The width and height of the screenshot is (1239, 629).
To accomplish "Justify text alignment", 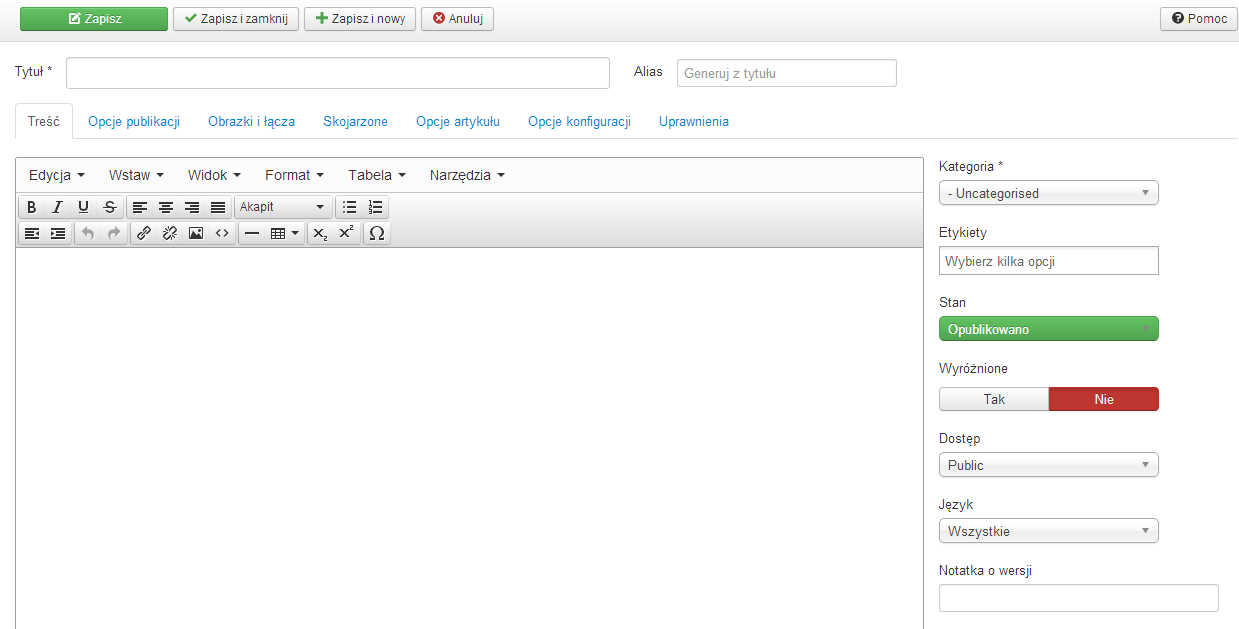I will pyautogui.click(x=218, y=208).
